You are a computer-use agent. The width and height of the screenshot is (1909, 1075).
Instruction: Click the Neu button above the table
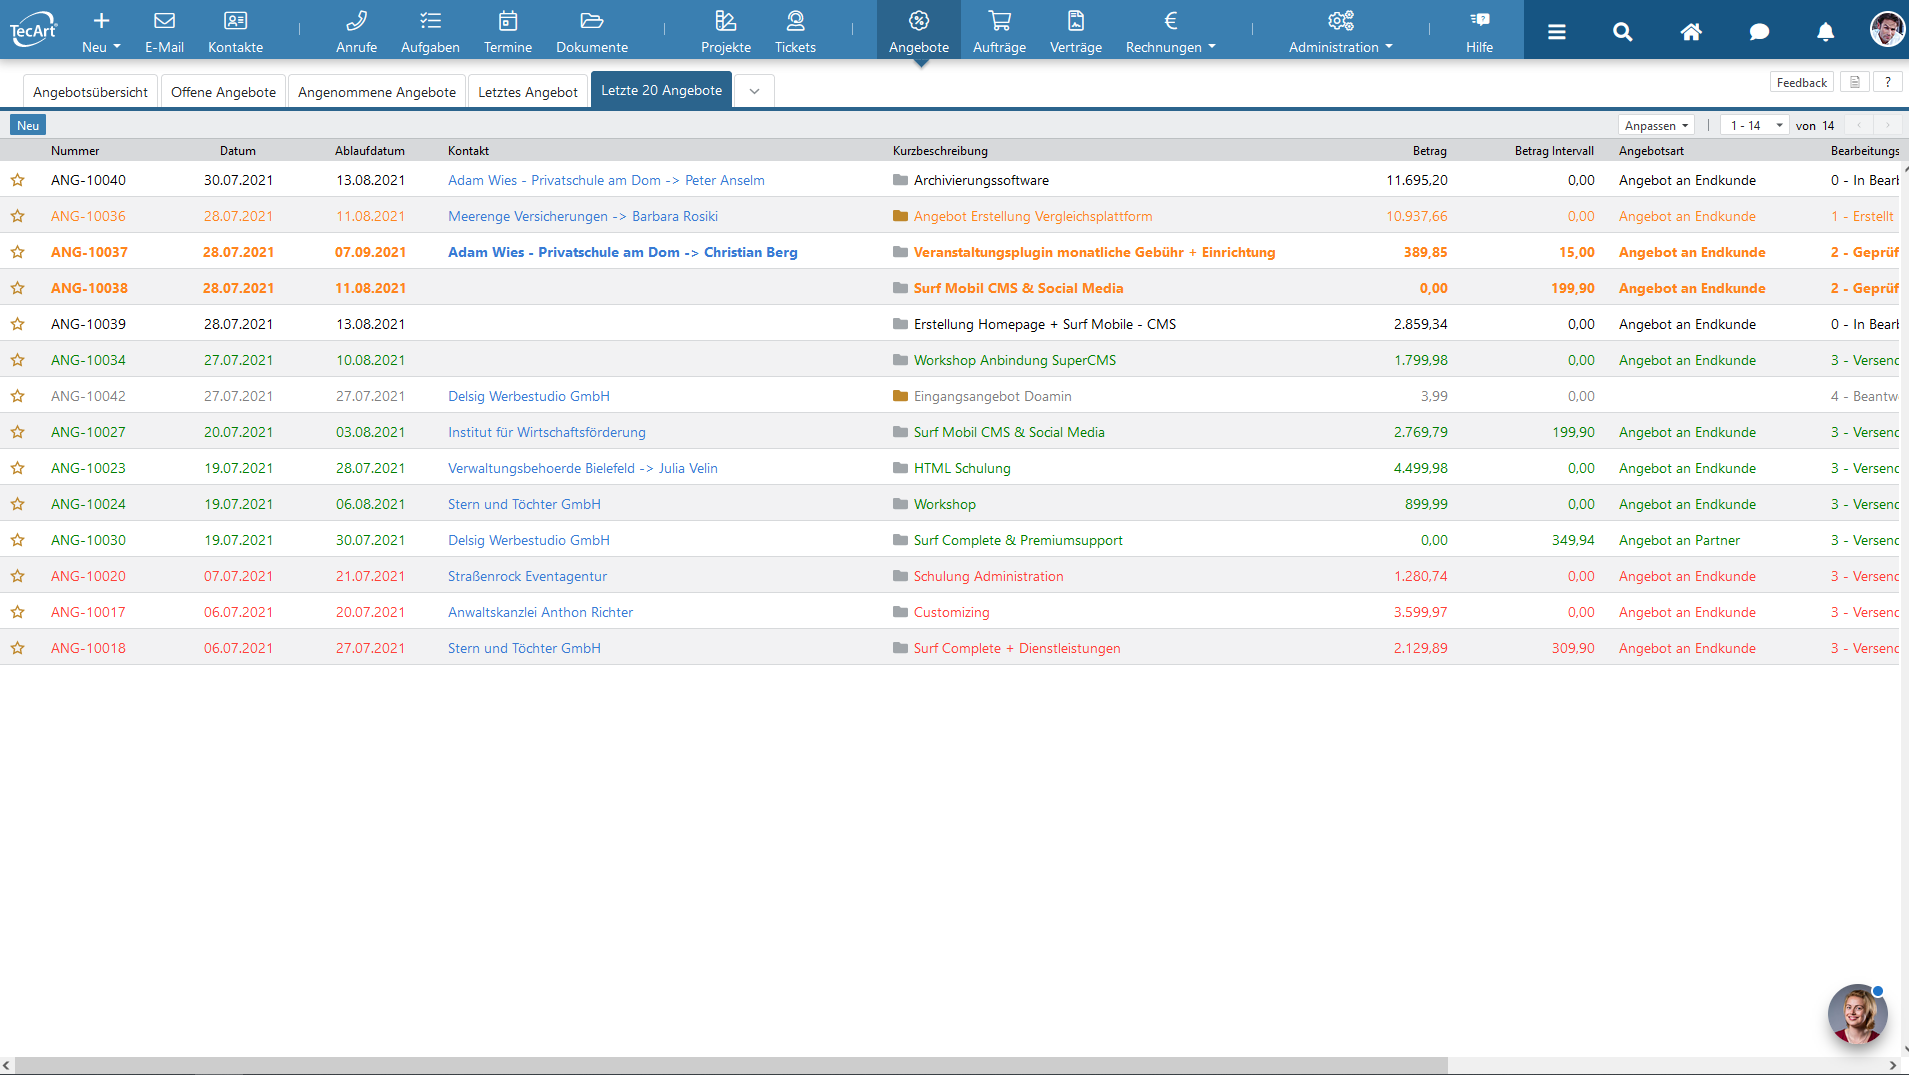[x=28, y=125]
